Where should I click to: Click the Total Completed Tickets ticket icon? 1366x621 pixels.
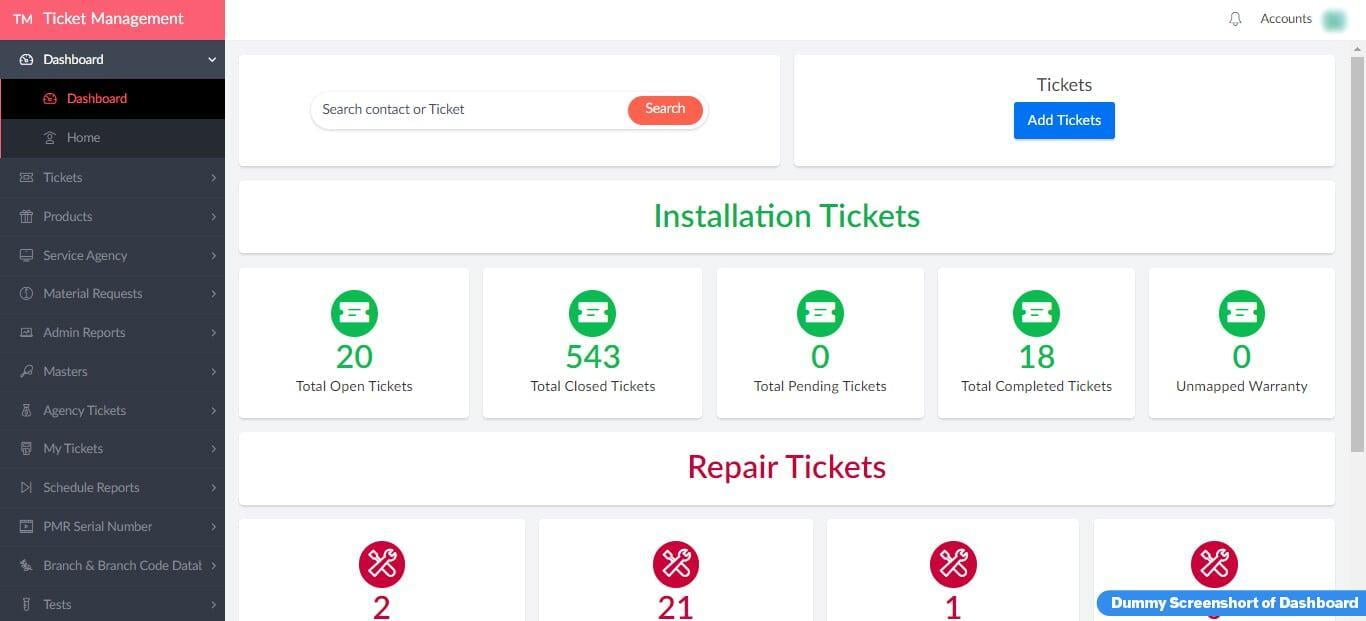1036,313
